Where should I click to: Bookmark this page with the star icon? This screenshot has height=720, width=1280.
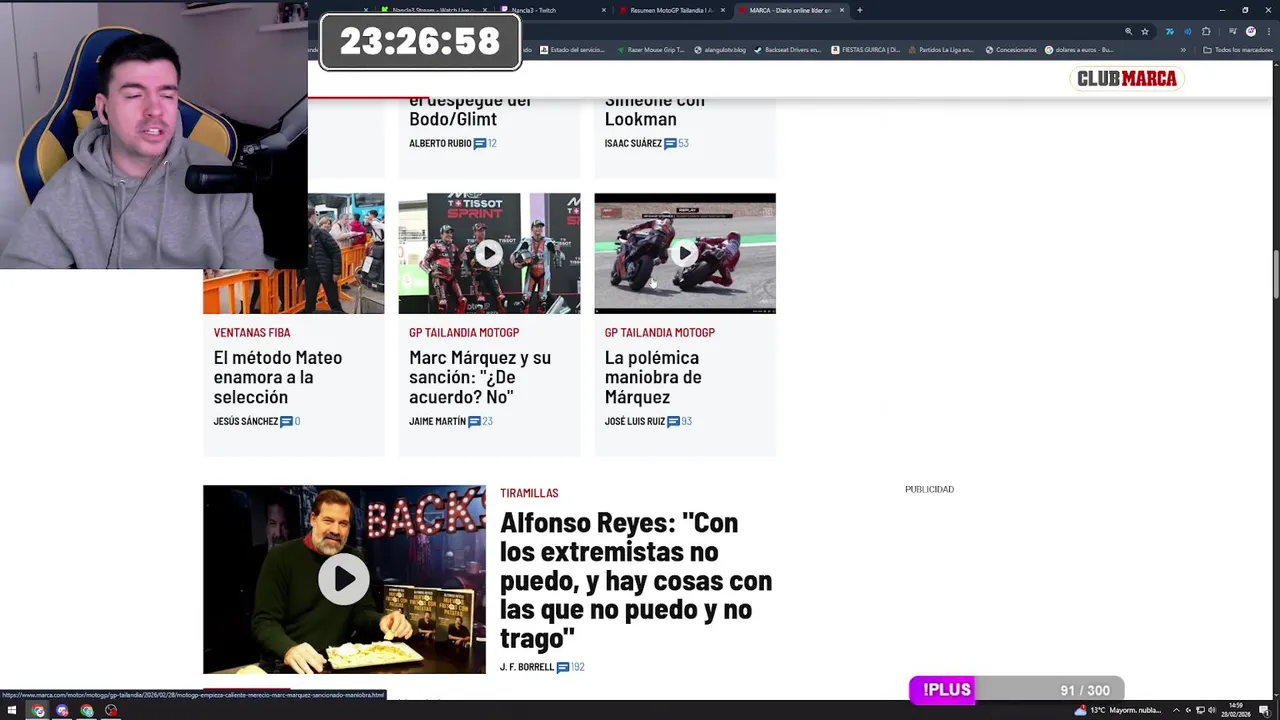pos(1145,31)
